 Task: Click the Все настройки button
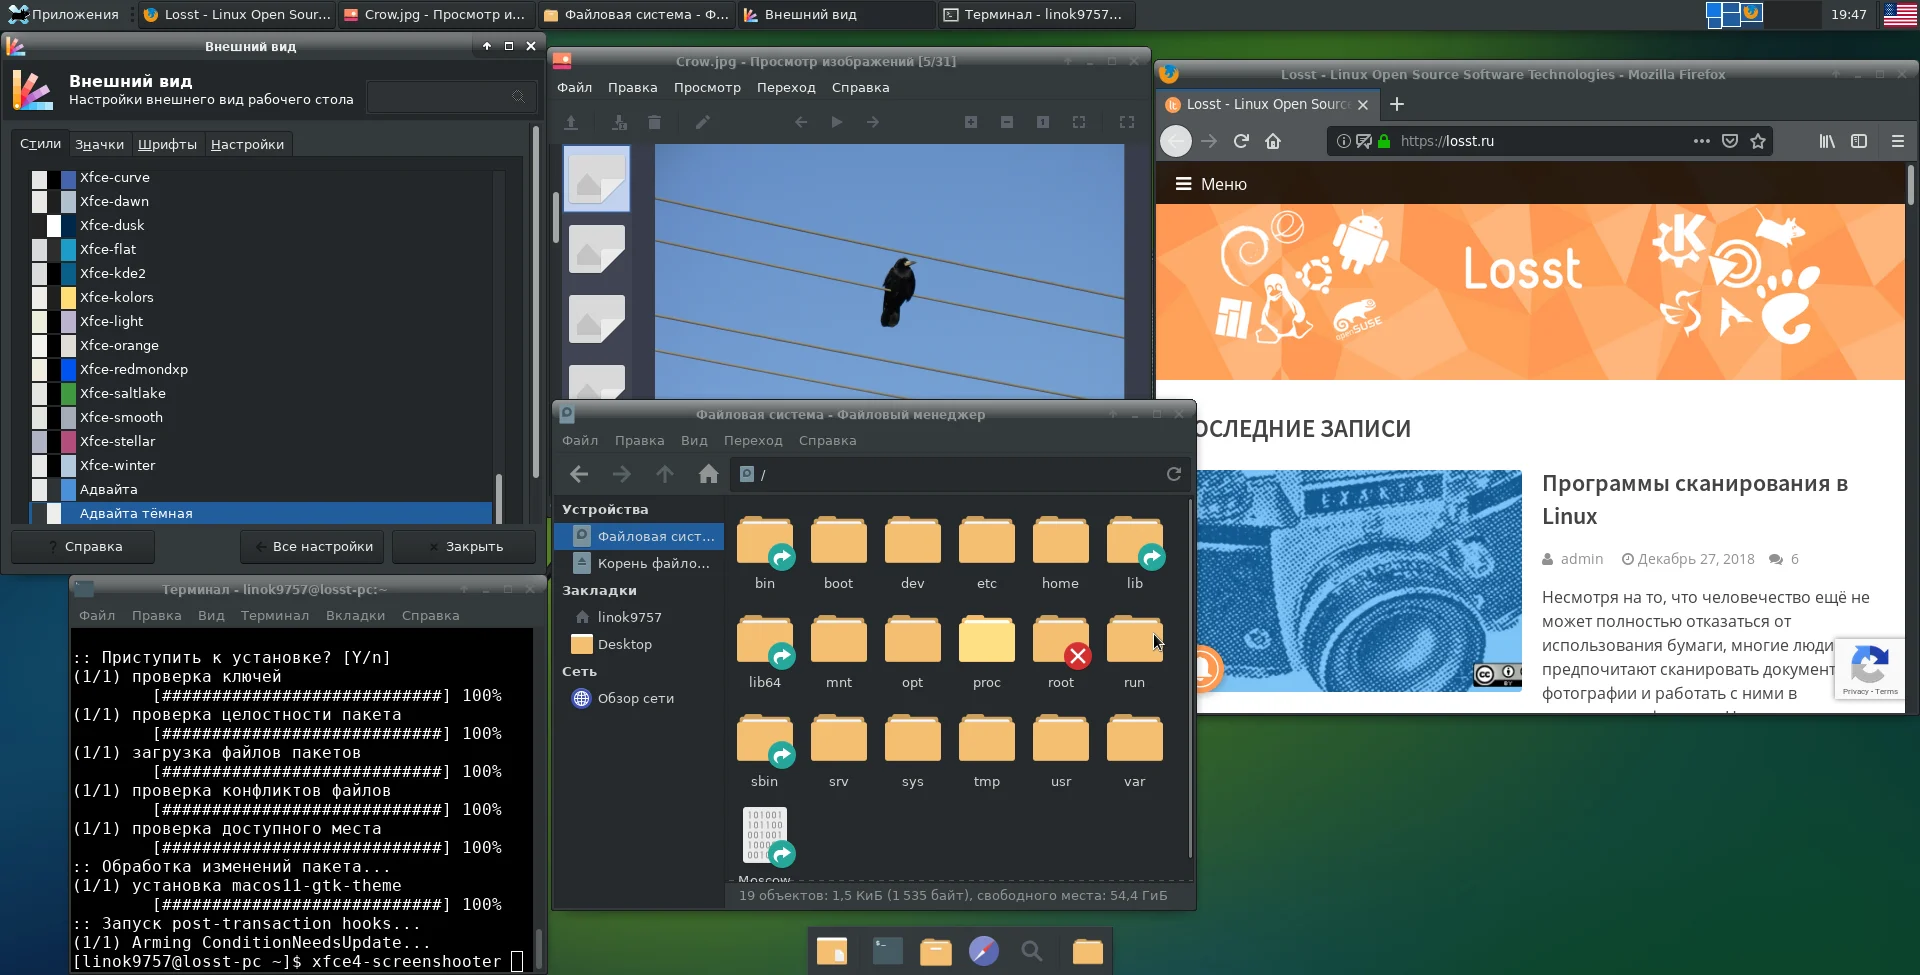click(314, 547)
